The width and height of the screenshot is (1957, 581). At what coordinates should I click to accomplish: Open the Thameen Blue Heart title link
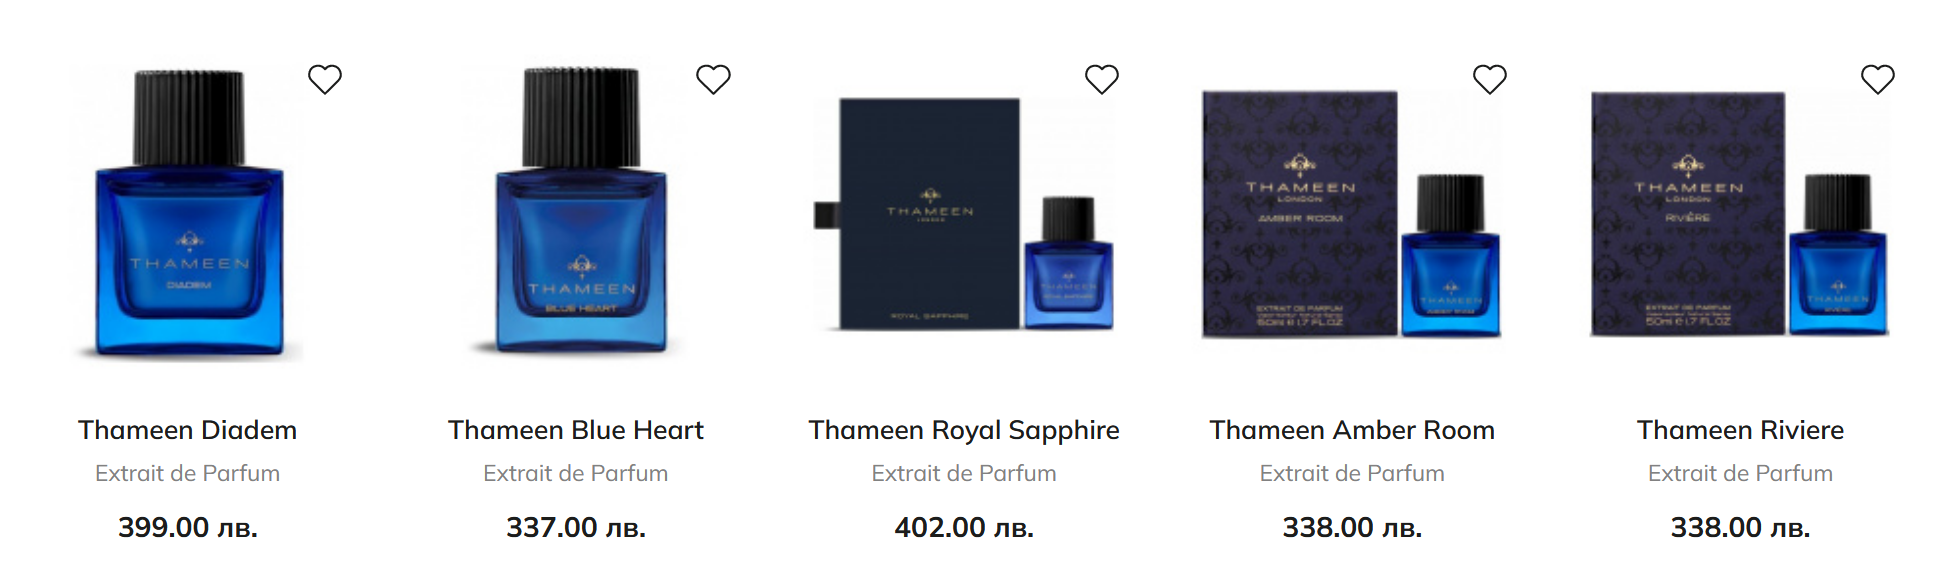[576, 430]
